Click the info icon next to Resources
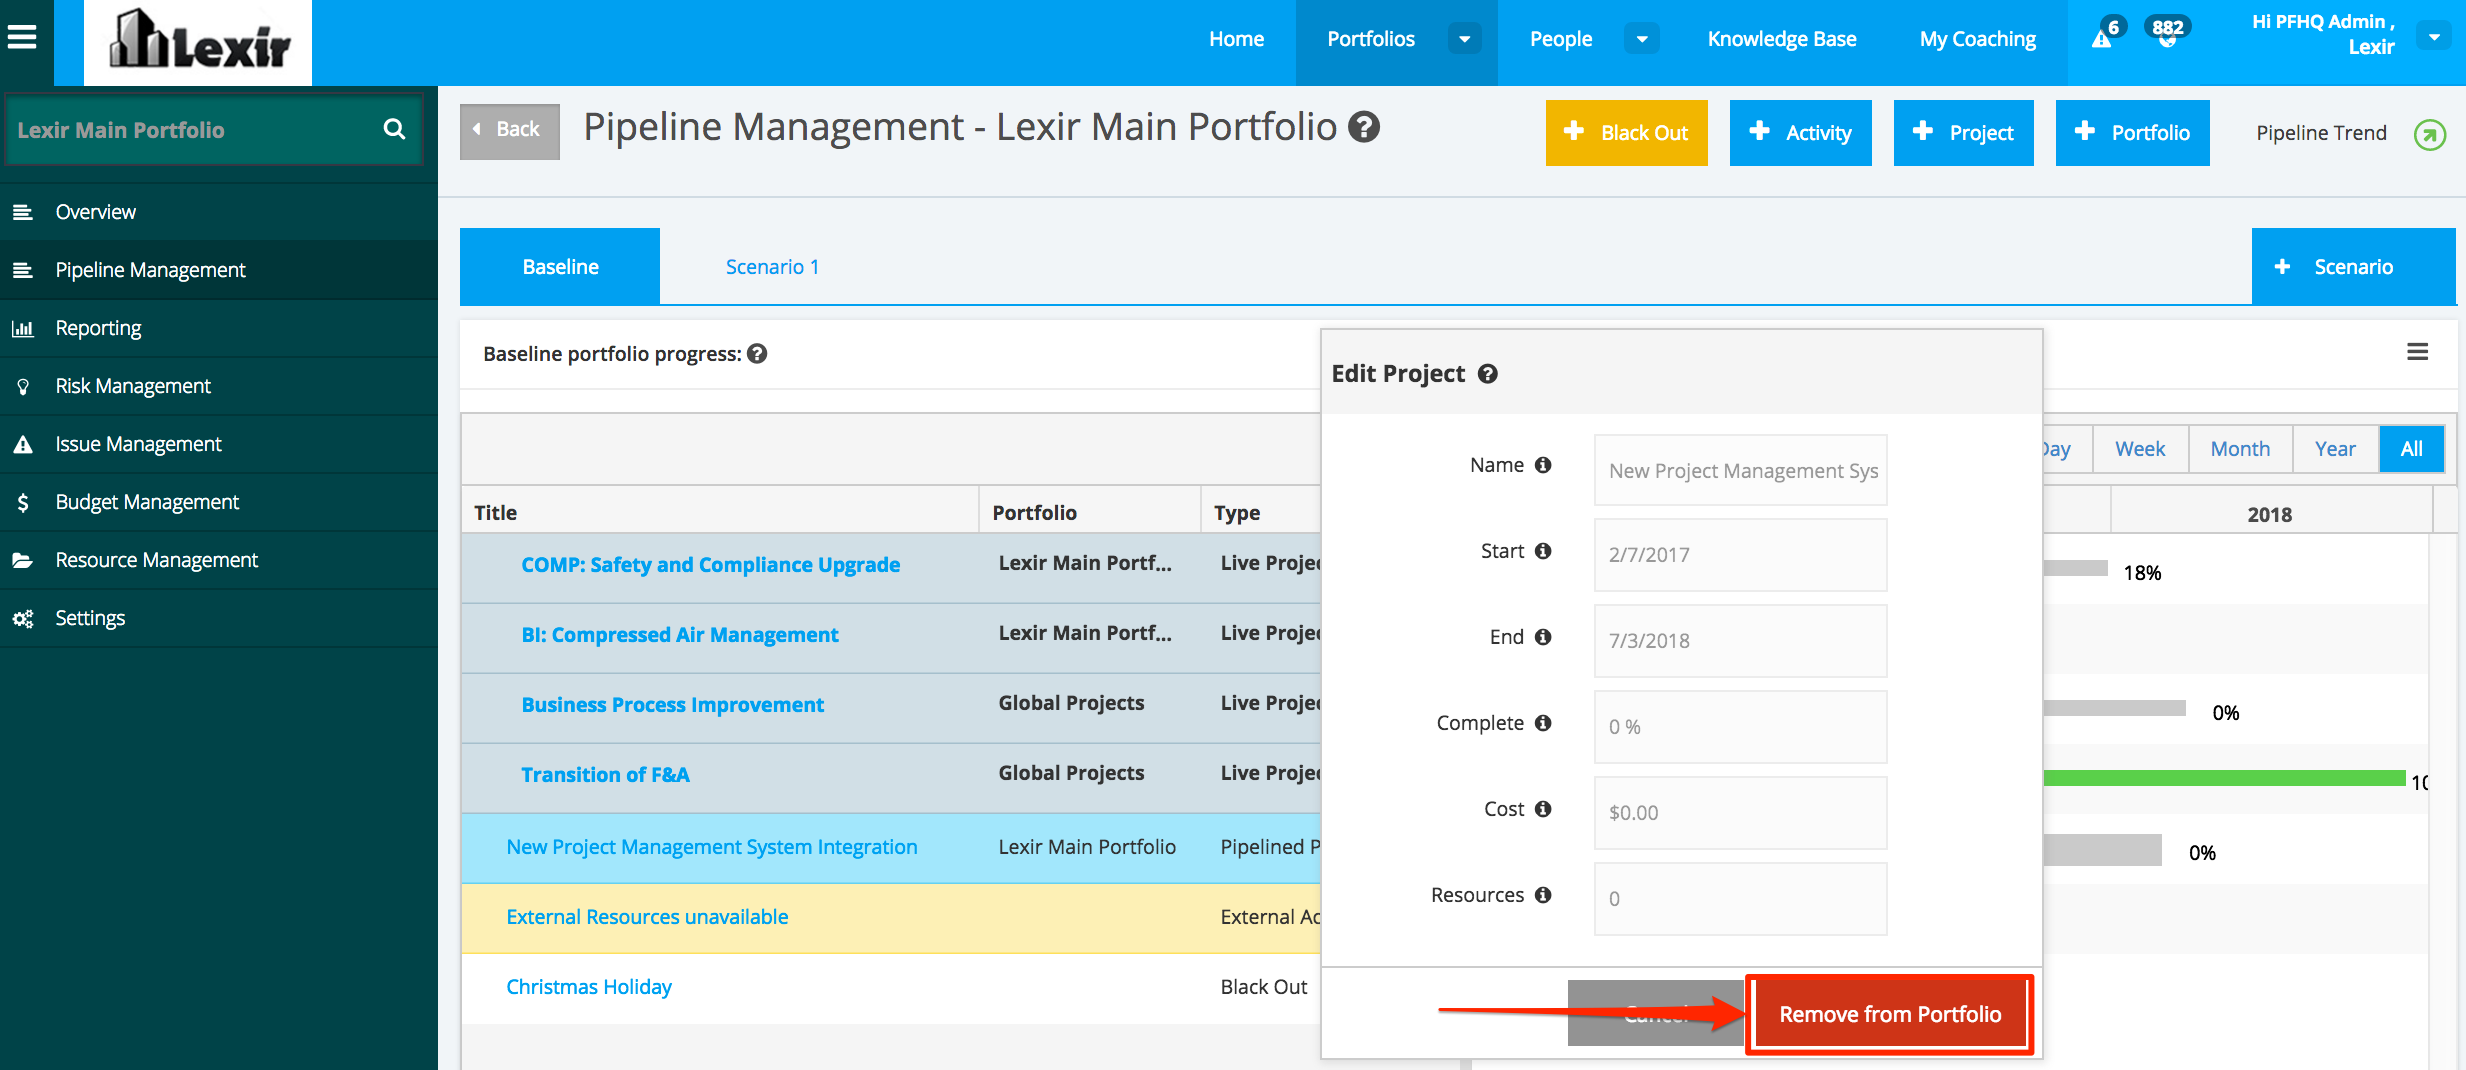The height and width of the screenshot is (1070, 2466). pyautogui.click(x=1543, y=895)
